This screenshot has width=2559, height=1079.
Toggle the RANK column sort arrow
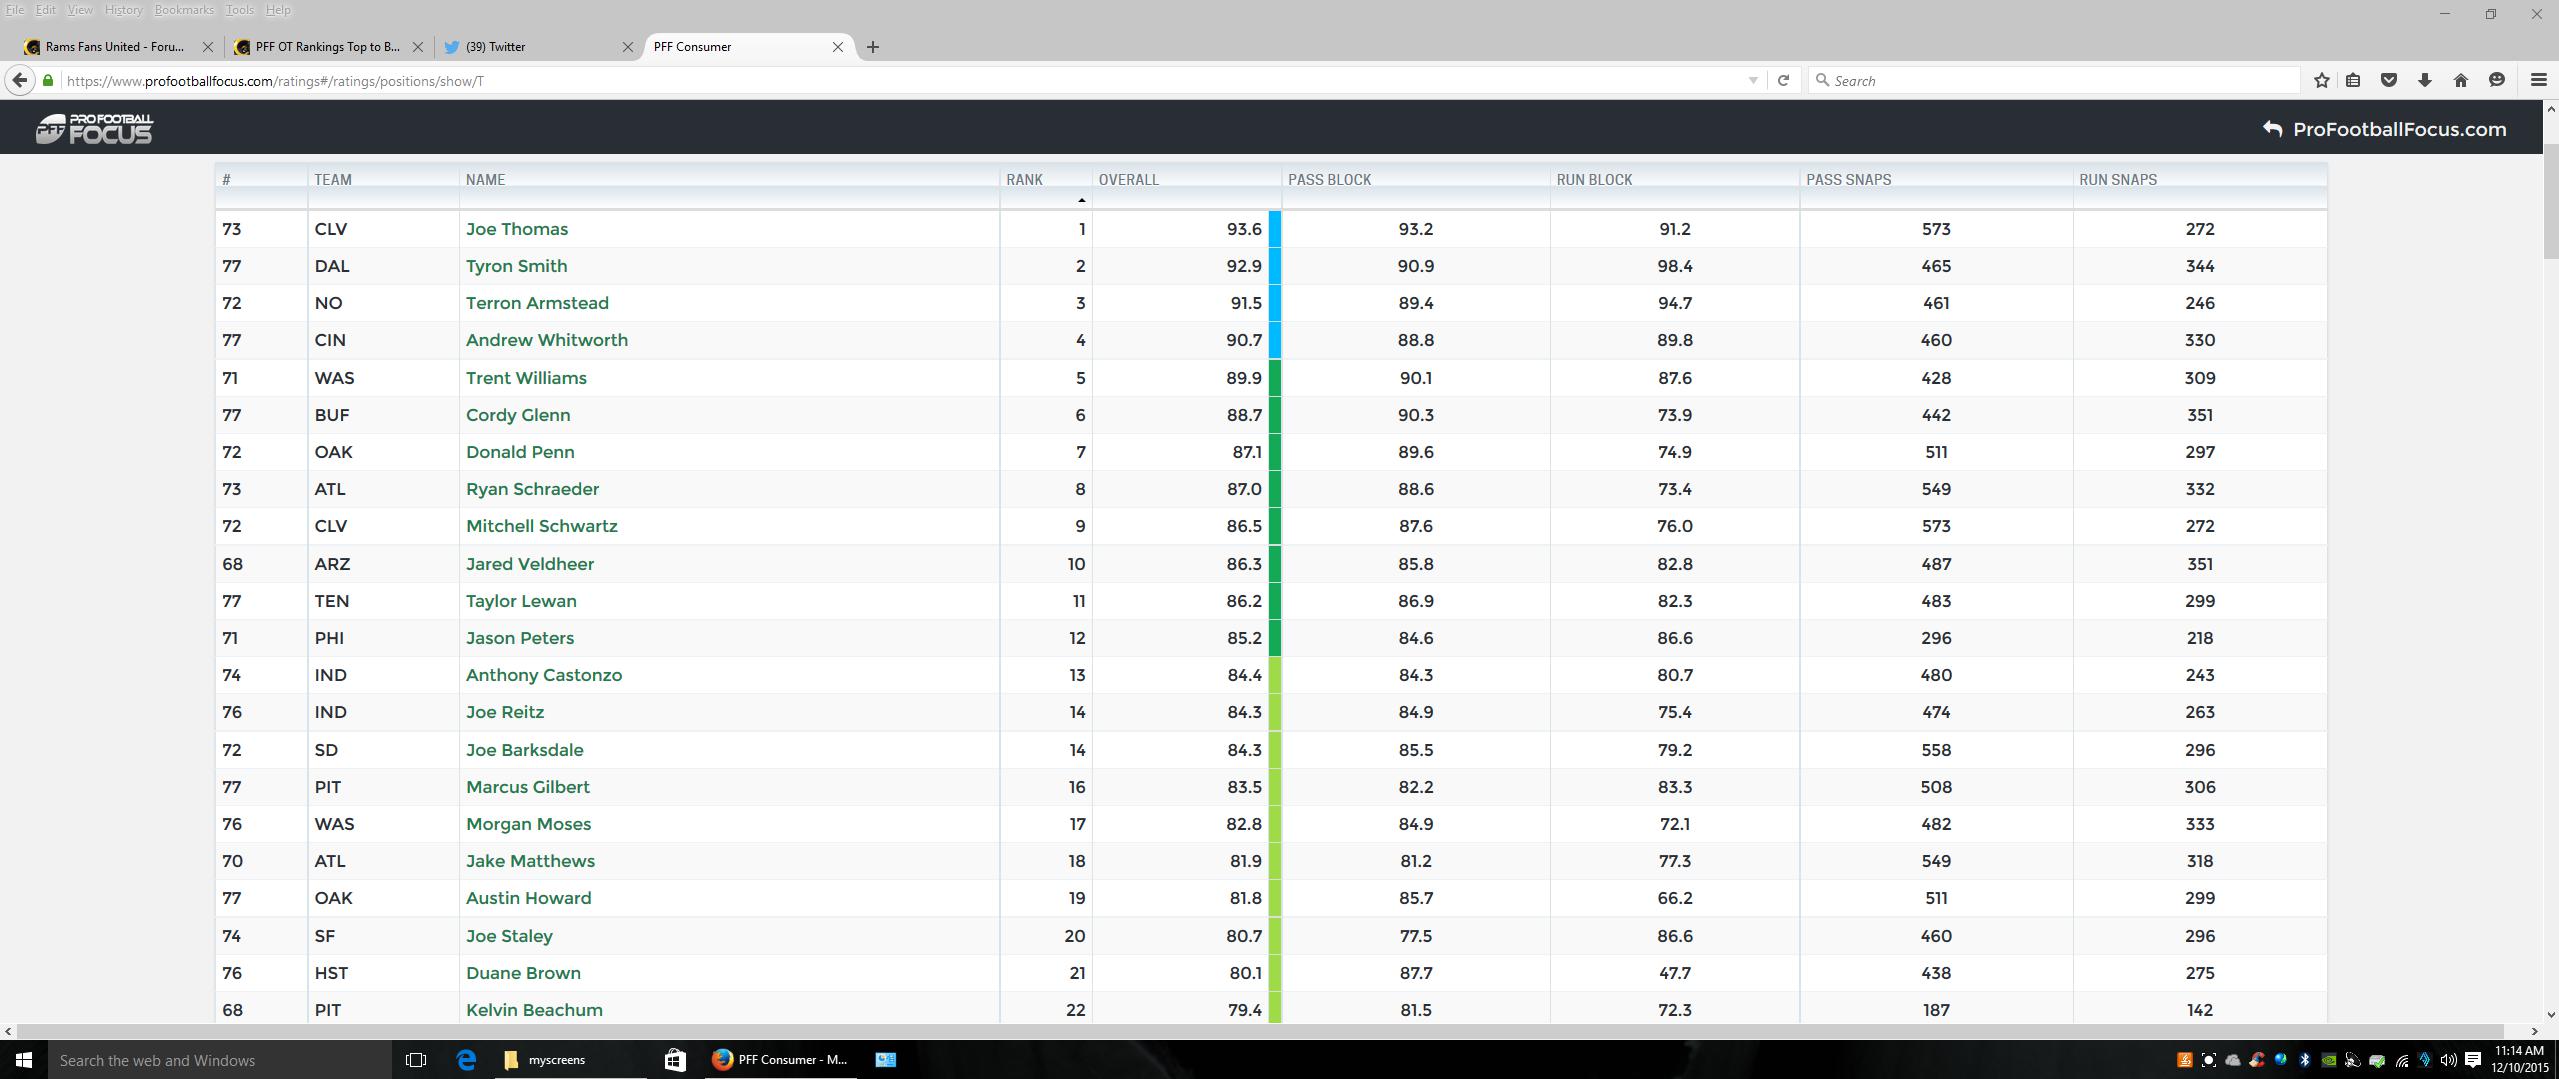tap(1081, 200)
